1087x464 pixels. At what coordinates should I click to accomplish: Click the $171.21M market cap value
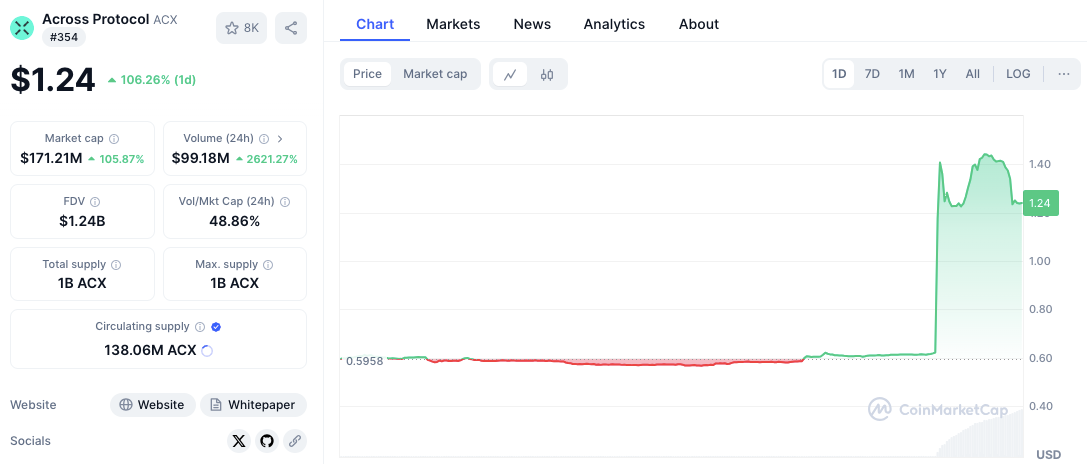click(51, 159)
